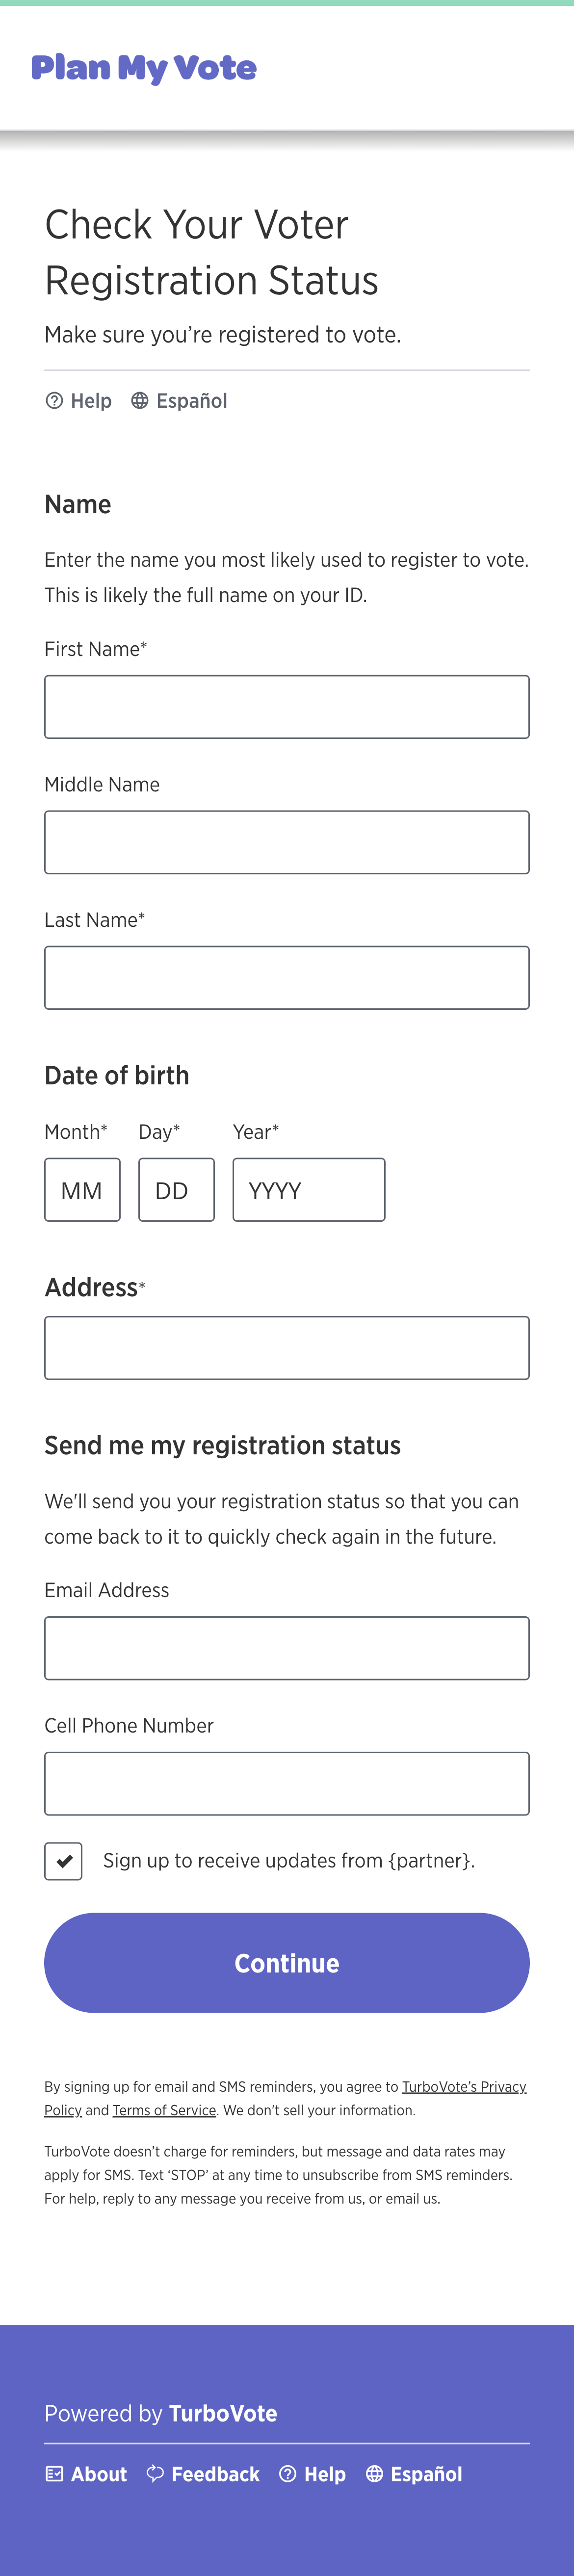Screen dimensions: 574x2576
Task: Click the Plan My Vote logo
Action: (x=144, y=67)
